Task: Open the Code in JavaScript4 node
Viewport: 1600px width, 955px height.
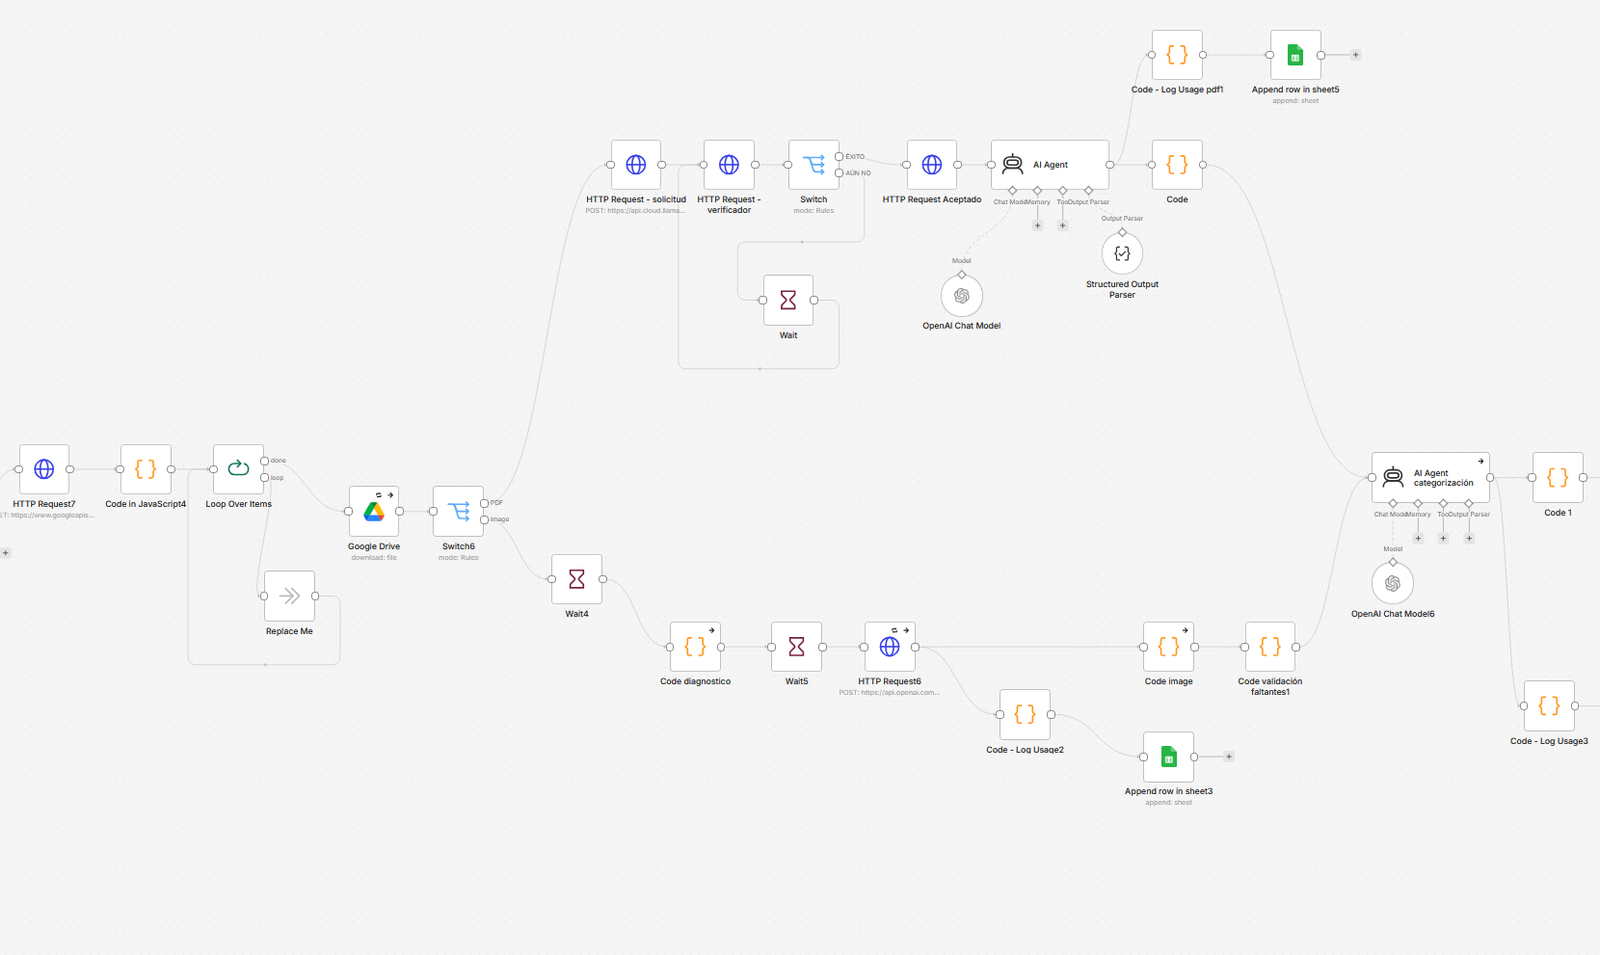Action: (146, 469)
